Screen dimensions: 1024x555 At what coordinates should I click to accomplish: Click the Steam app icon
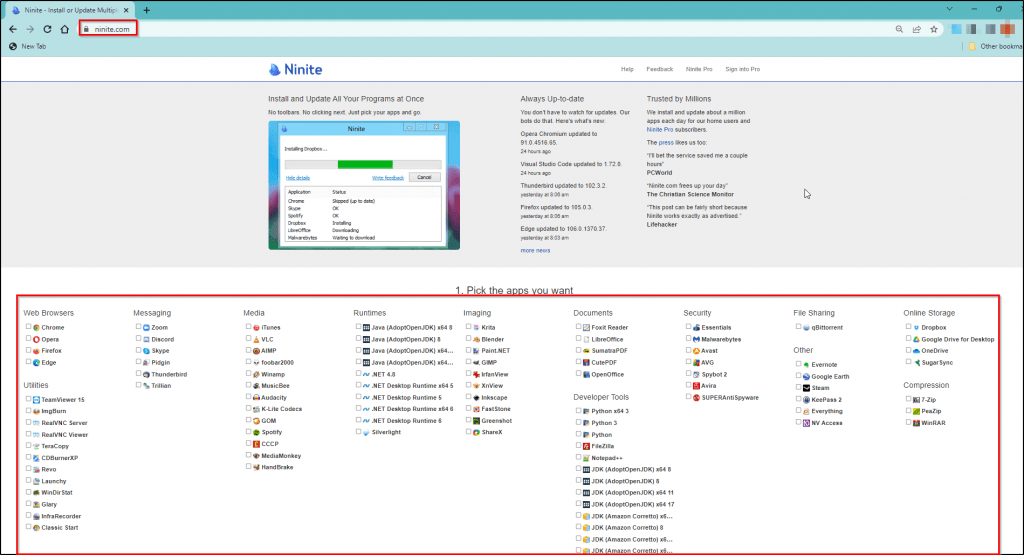point(807,388)
